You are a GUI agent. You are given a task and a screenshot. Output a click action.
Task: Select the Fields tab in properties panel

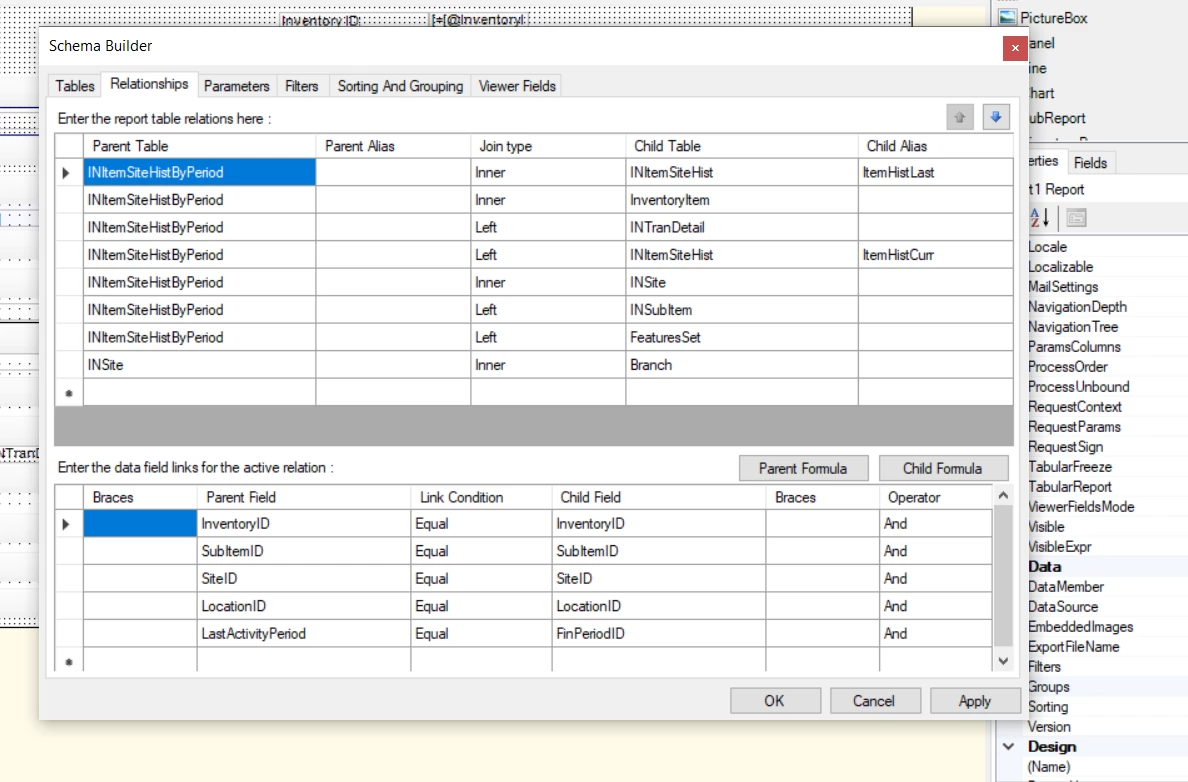(1090, 163)
